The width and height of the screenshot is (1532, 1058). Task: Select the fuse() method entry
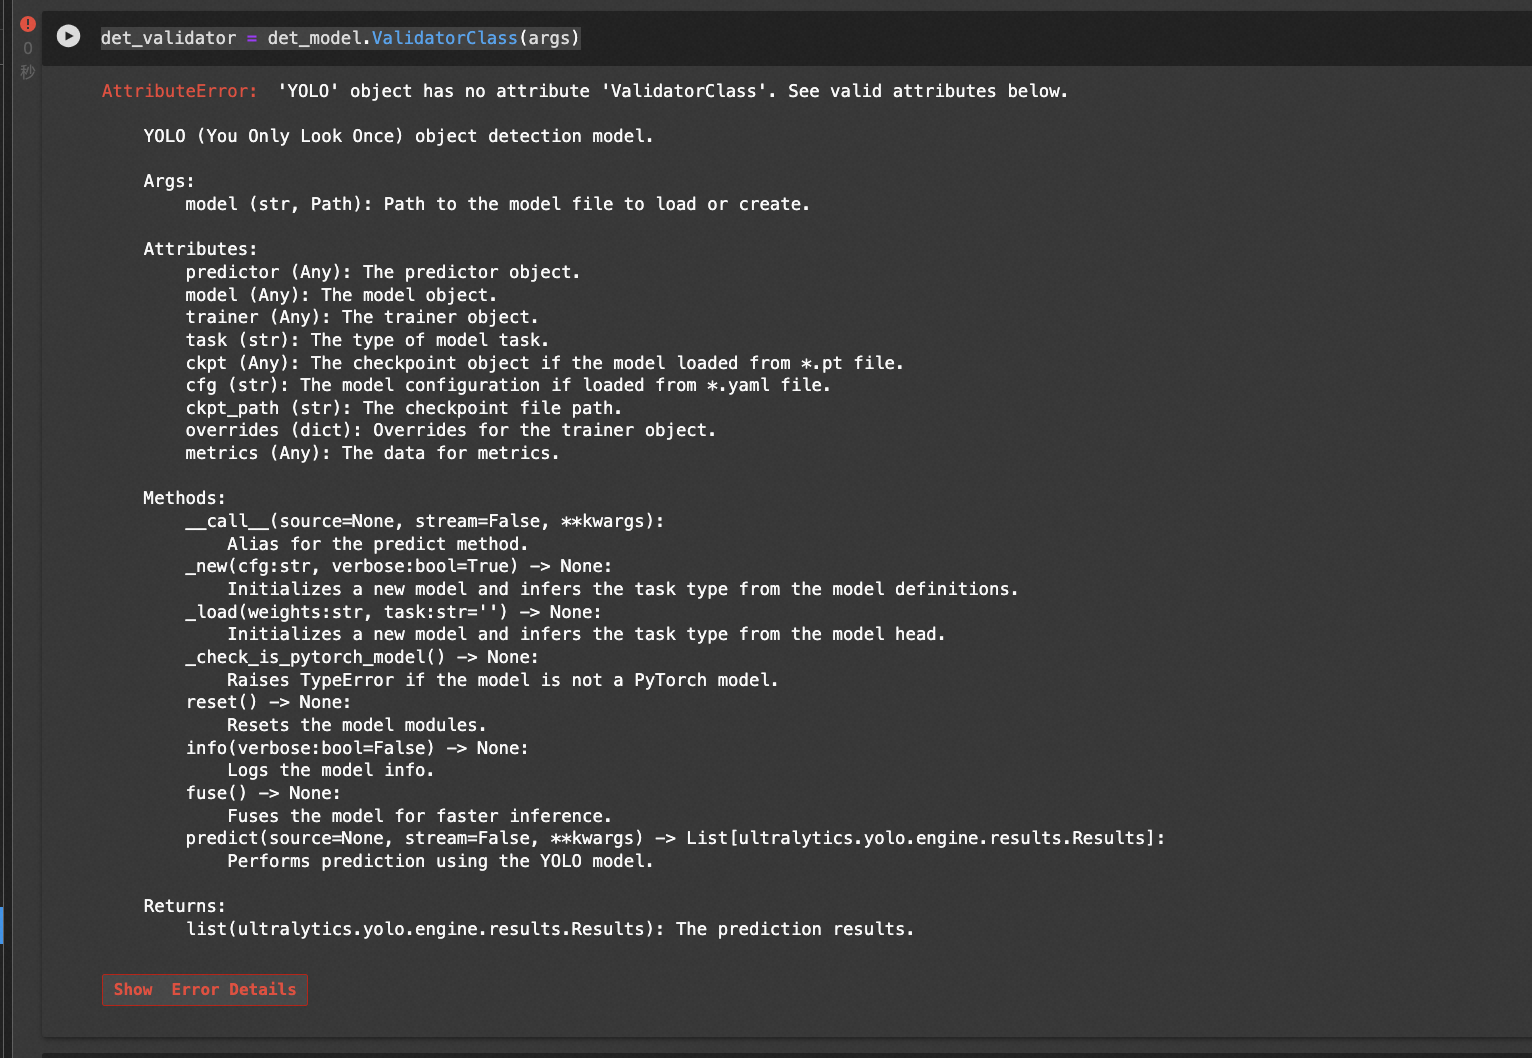(x=262, y=792)
